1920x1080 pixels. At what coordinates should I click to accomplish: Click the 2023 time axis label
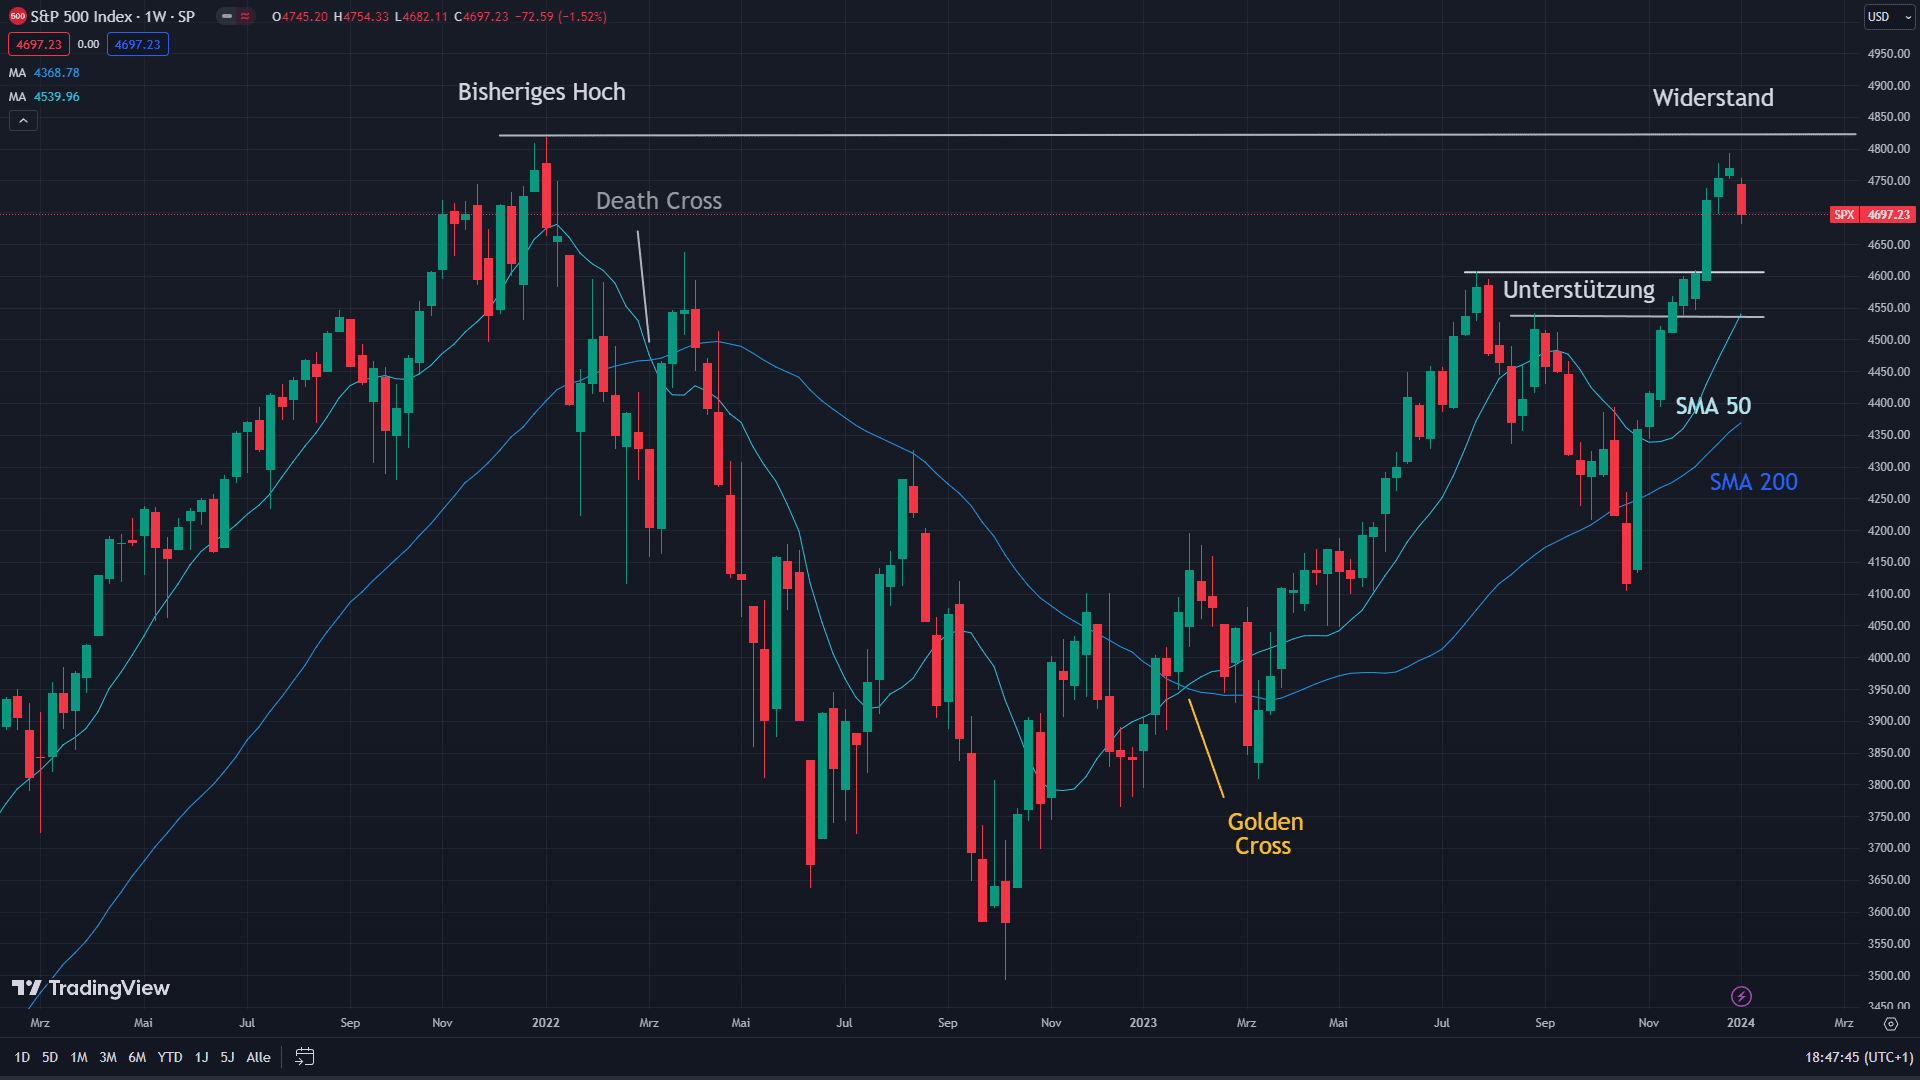pyautogui.click(x=1143, y=1023)
